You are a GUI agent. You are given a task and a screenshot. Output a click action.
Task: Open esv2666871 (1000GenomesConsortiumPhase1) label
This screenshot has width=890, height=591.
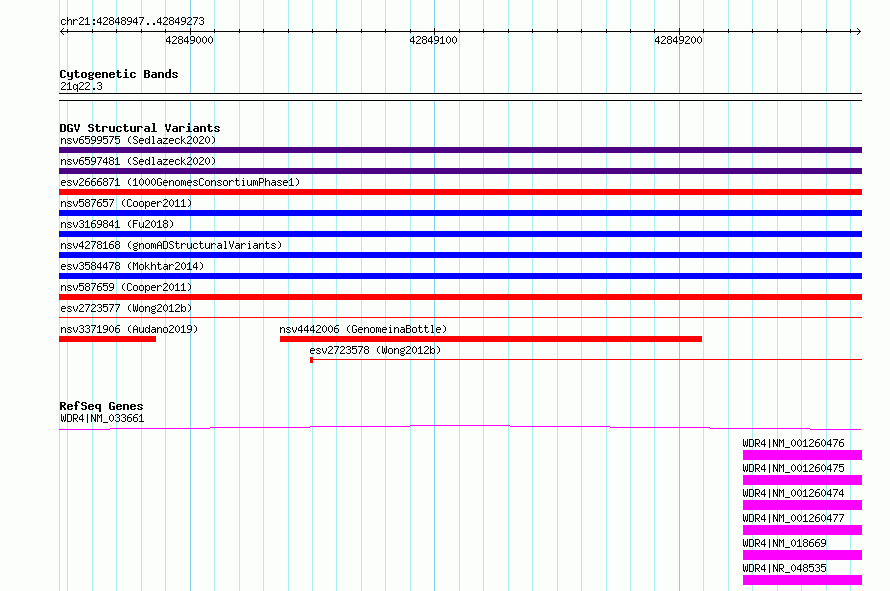pos(180,182)
